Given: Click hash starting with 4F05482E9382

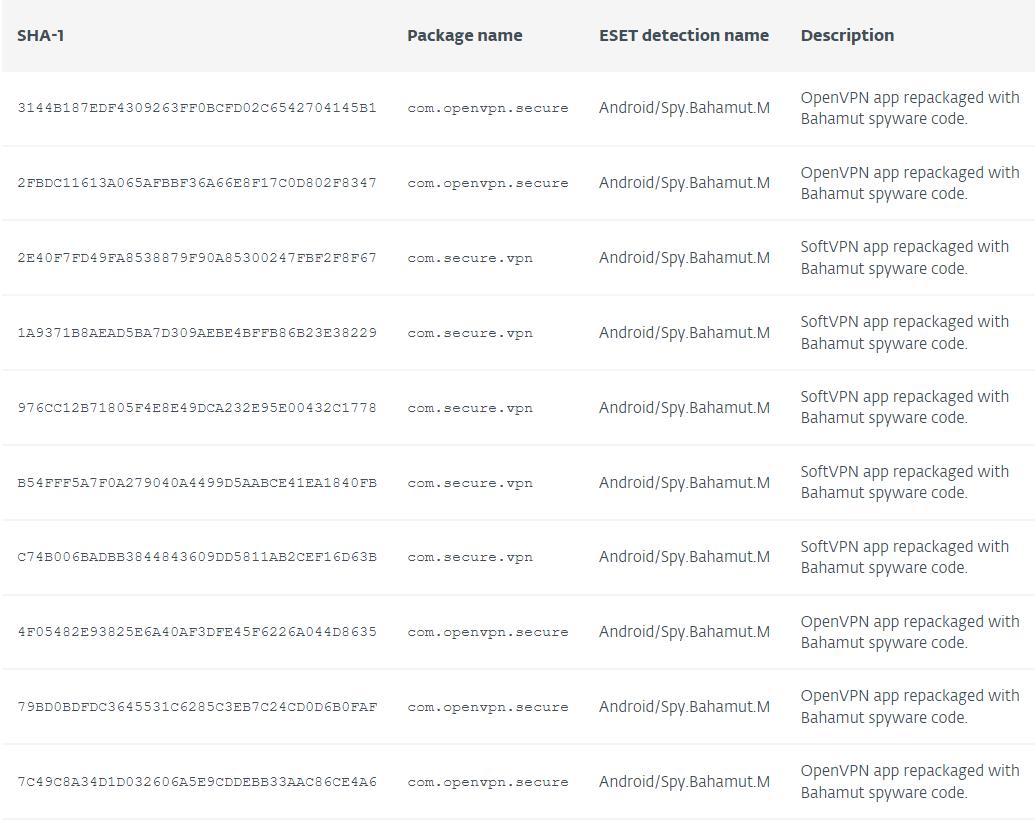Looking at the screenshot, I should click(x=196, y=632).
